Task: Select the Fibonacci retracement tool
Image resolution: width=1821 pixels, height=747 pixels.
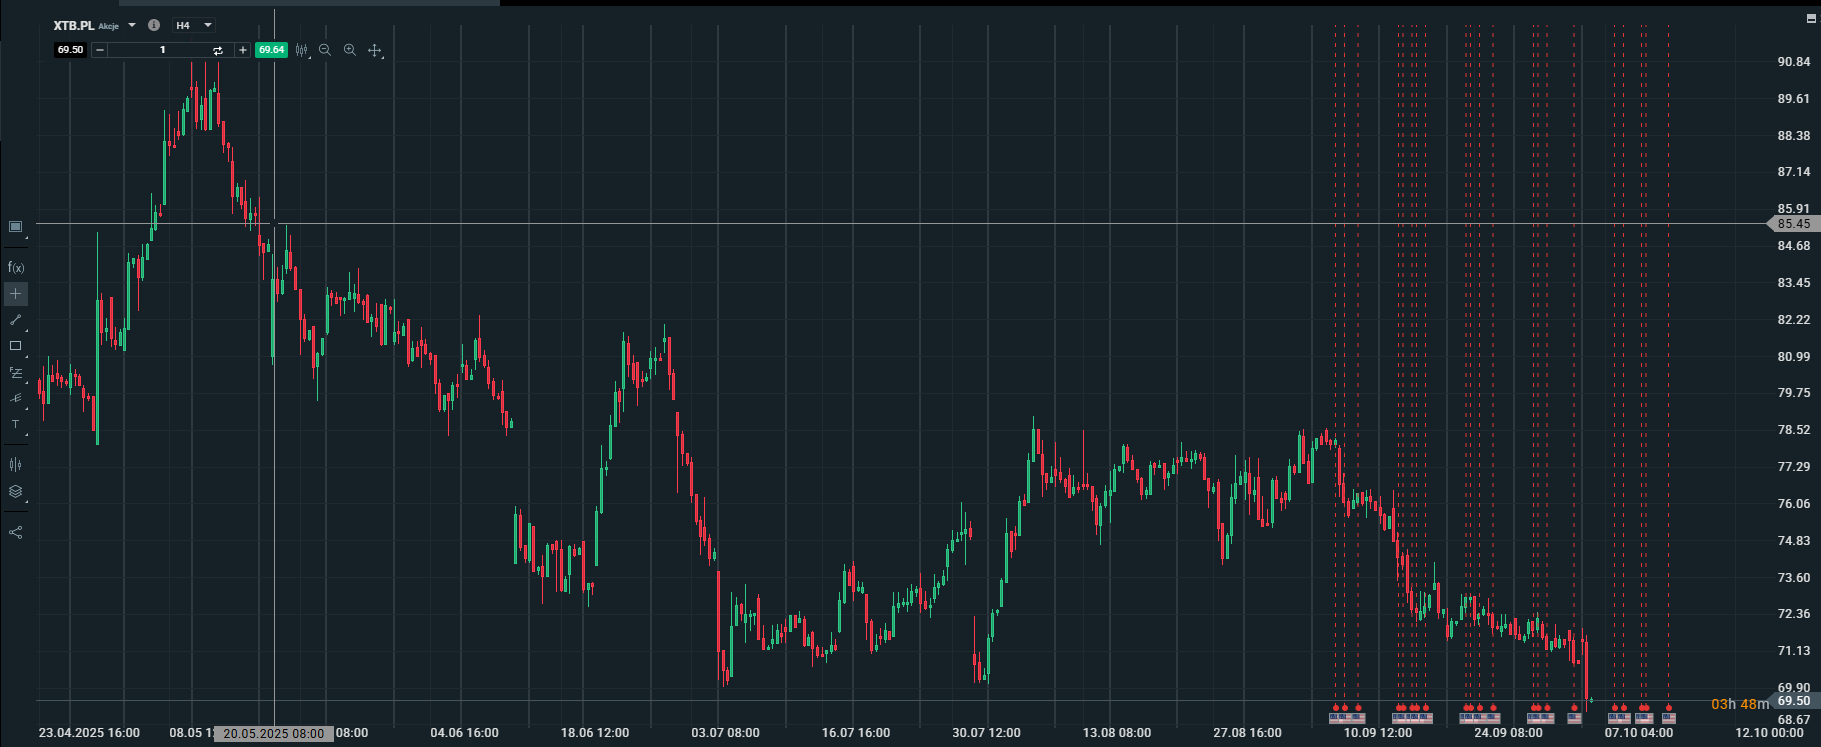Action: pos(15,372)
